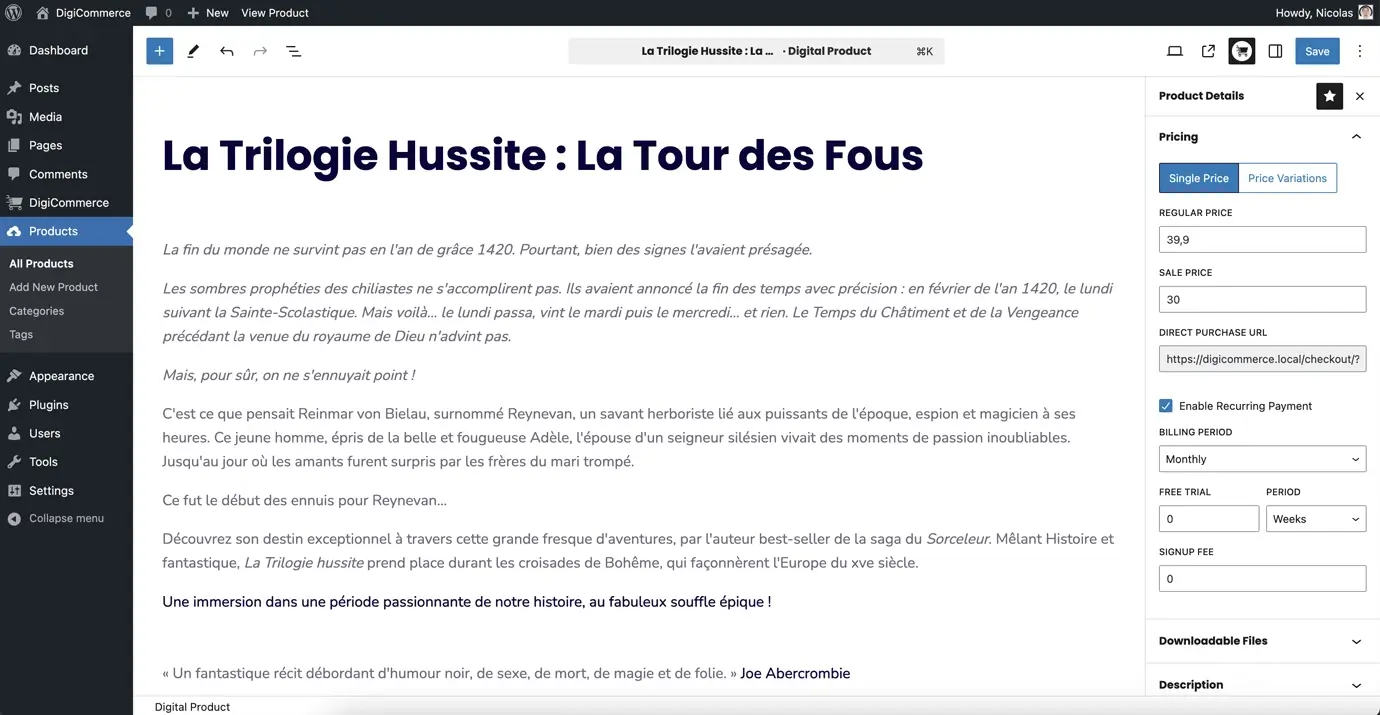Image resolution: width=1380 pixels, height=715 pixels.
Task: Open the trial Period Weeks dropdown
Action: tap(1316, 519)
